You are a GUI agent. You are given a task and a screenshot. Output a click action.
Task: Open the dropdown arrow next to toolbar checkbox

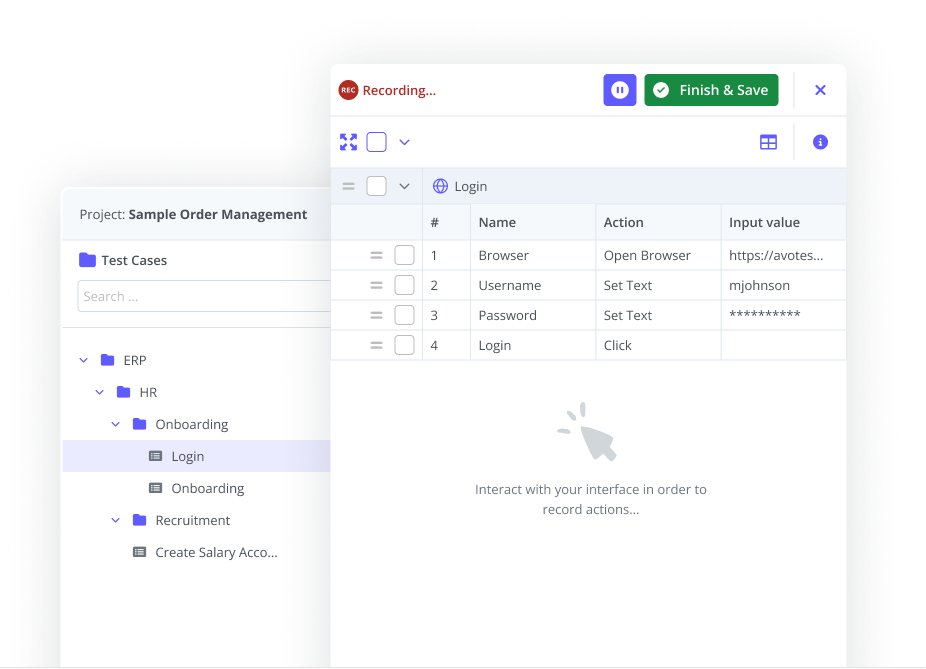(x=404, y=142)
